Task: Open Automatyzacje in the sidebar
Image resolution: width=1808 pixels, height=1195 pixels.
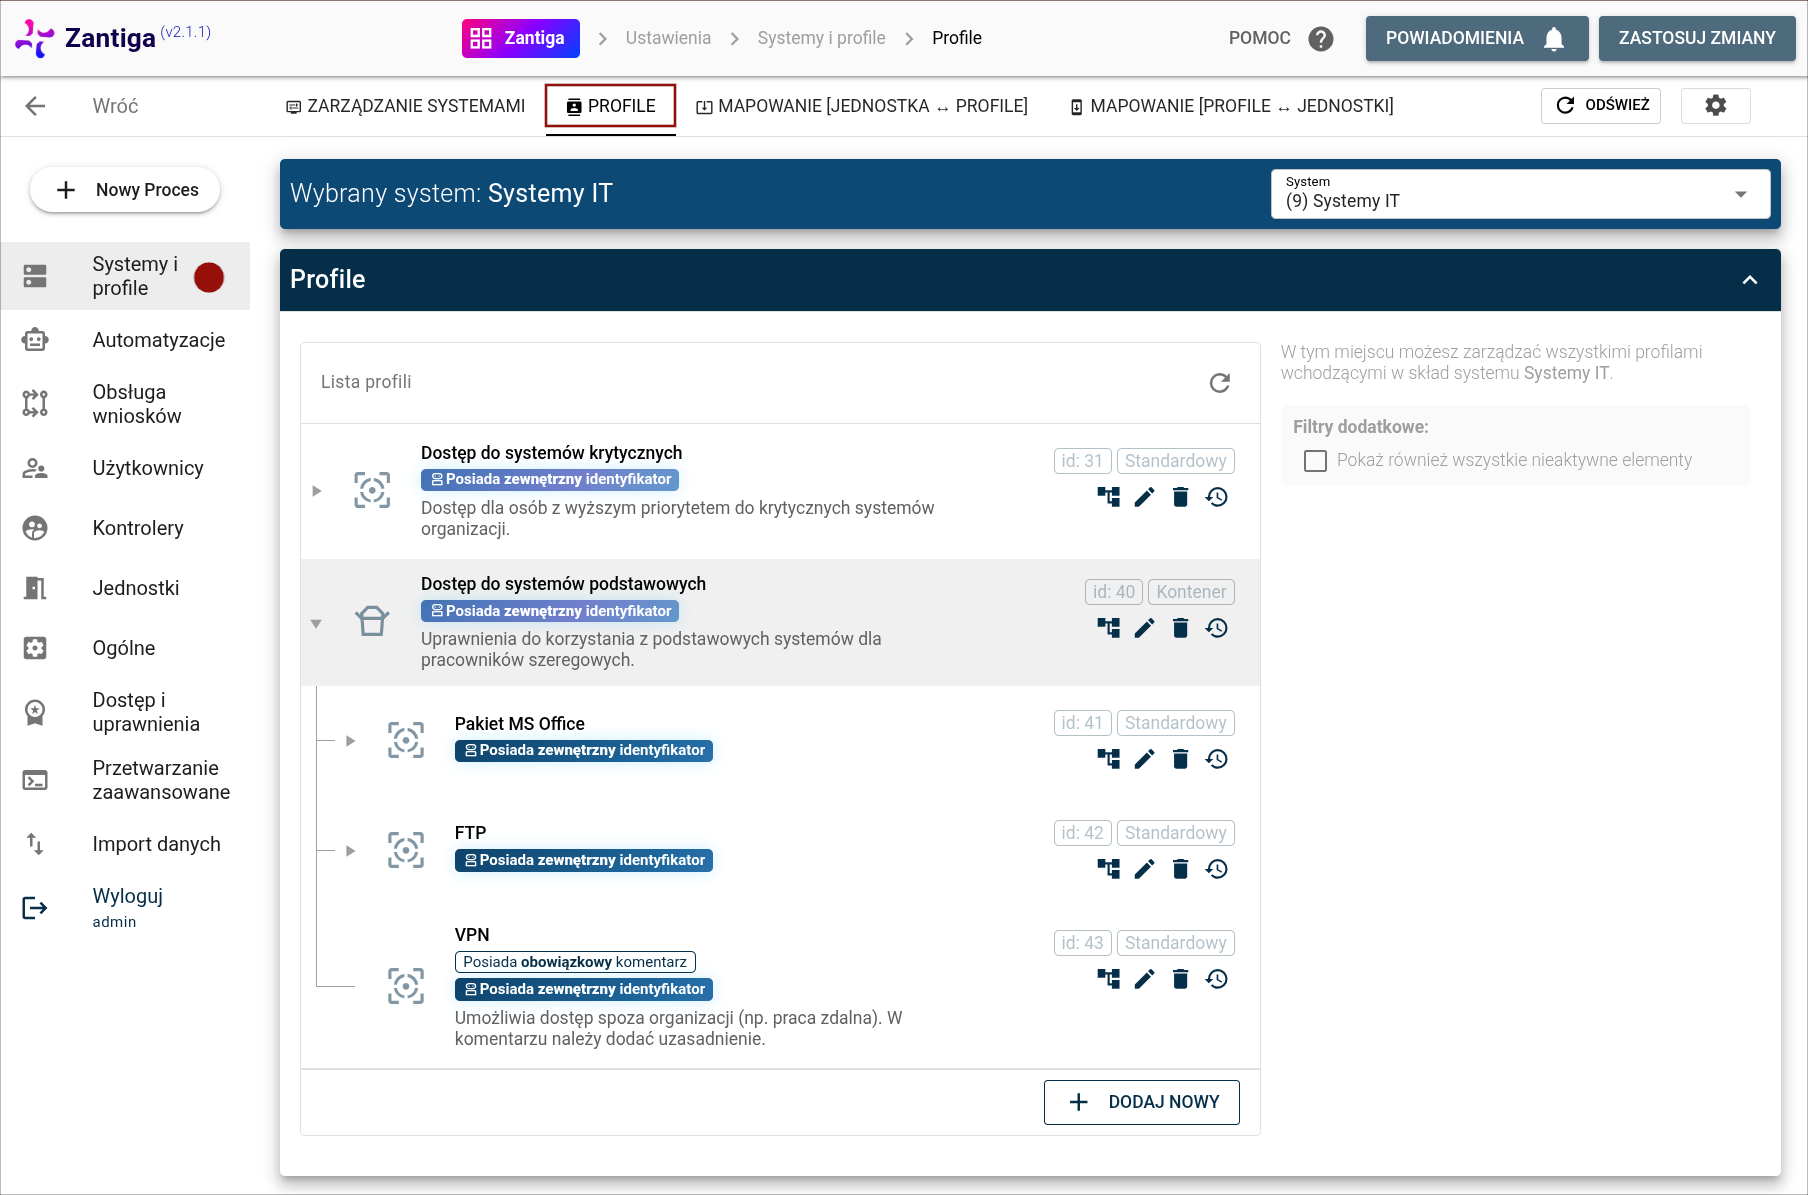Action: [158, 340]
